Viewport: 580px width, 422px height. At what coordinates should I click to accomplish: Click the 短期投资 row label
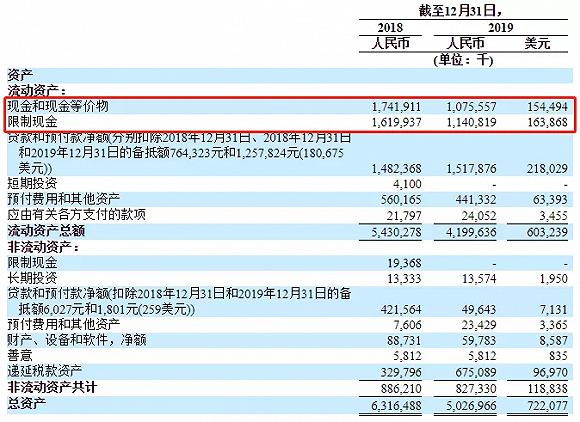coord(33,183)
